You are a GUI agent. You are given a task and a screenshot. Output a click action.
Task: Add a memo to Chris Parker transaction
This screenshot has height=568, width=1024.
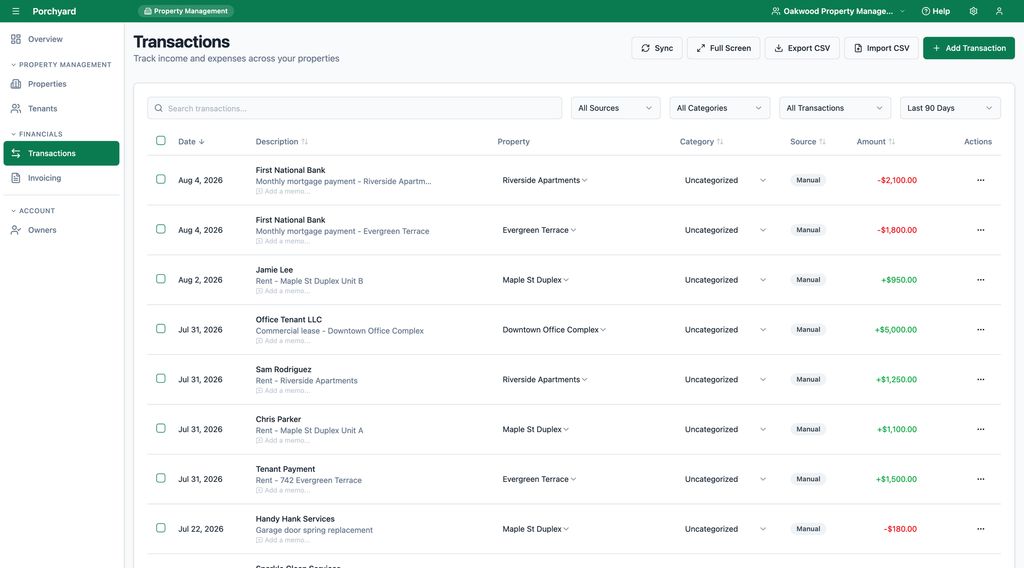(x=283, y=441)
